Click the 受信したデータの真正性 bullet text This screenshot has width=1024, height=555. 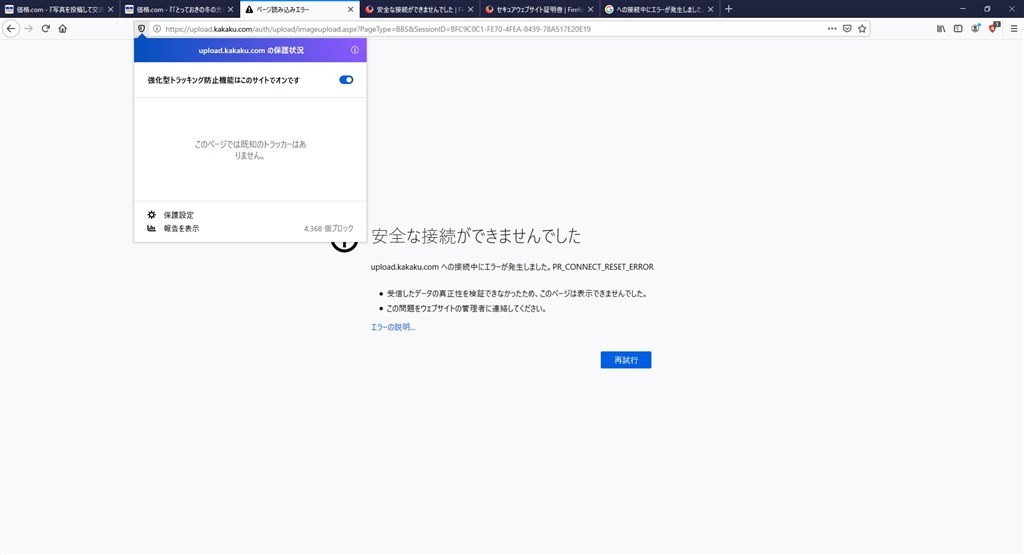point(517,294)
